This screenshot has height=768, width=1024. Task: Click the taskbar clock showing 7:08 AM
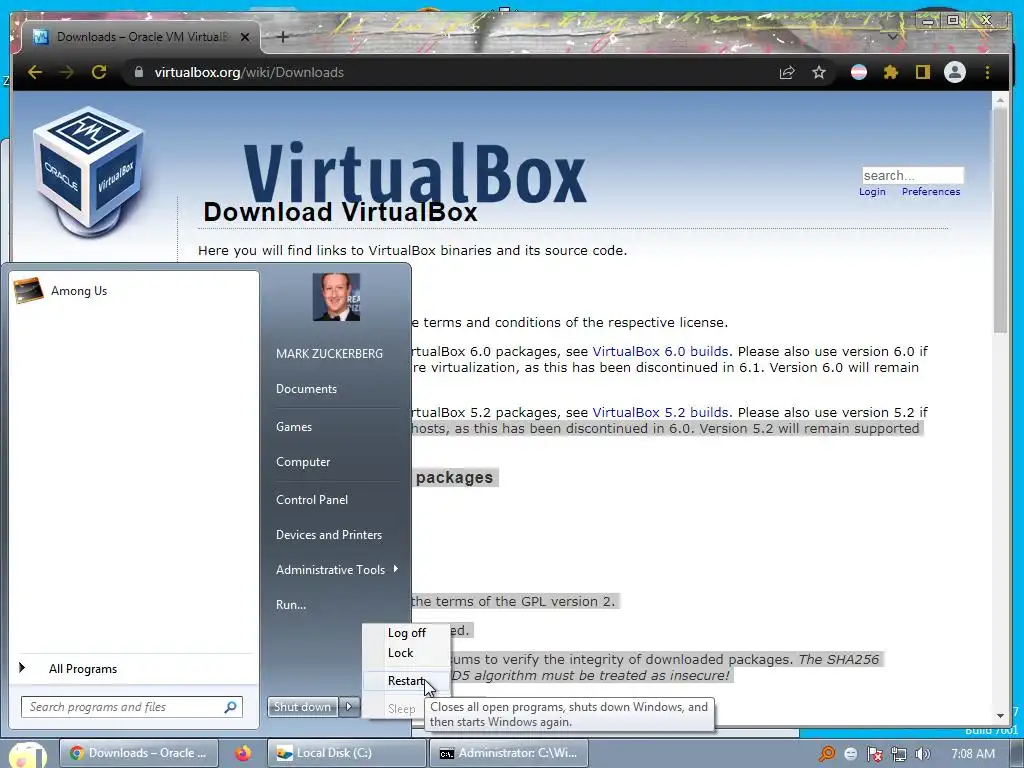click(973, 754)
